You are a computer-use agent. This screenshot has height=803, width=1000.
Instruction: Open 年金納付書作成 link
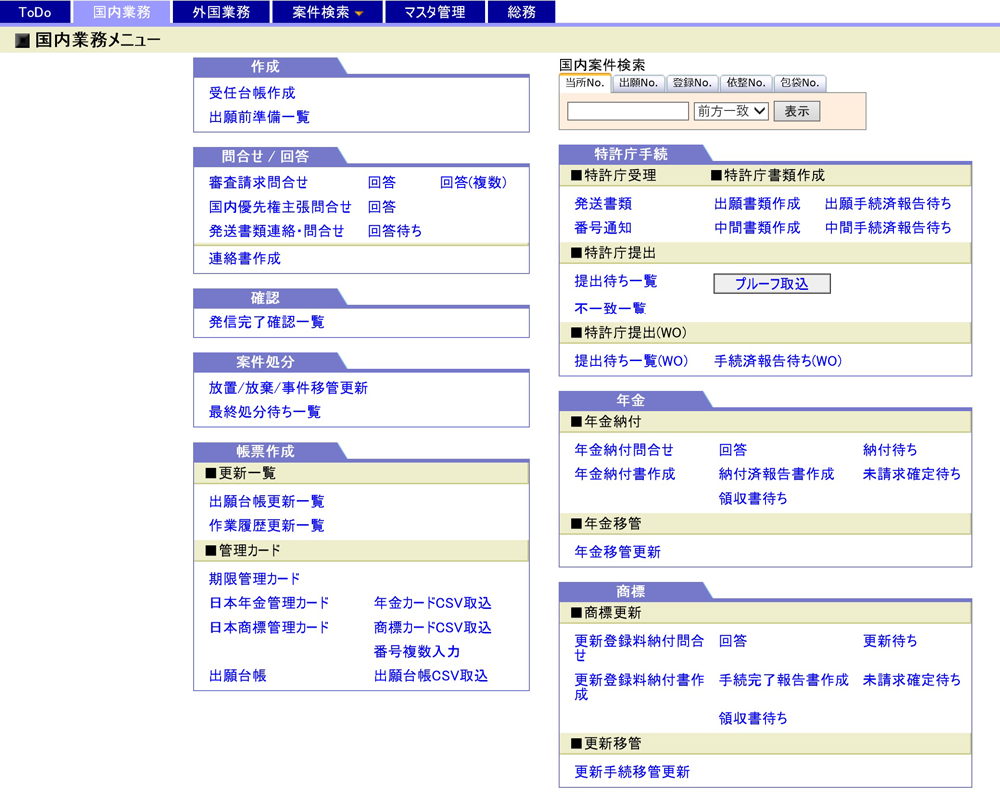click(624, 475)
